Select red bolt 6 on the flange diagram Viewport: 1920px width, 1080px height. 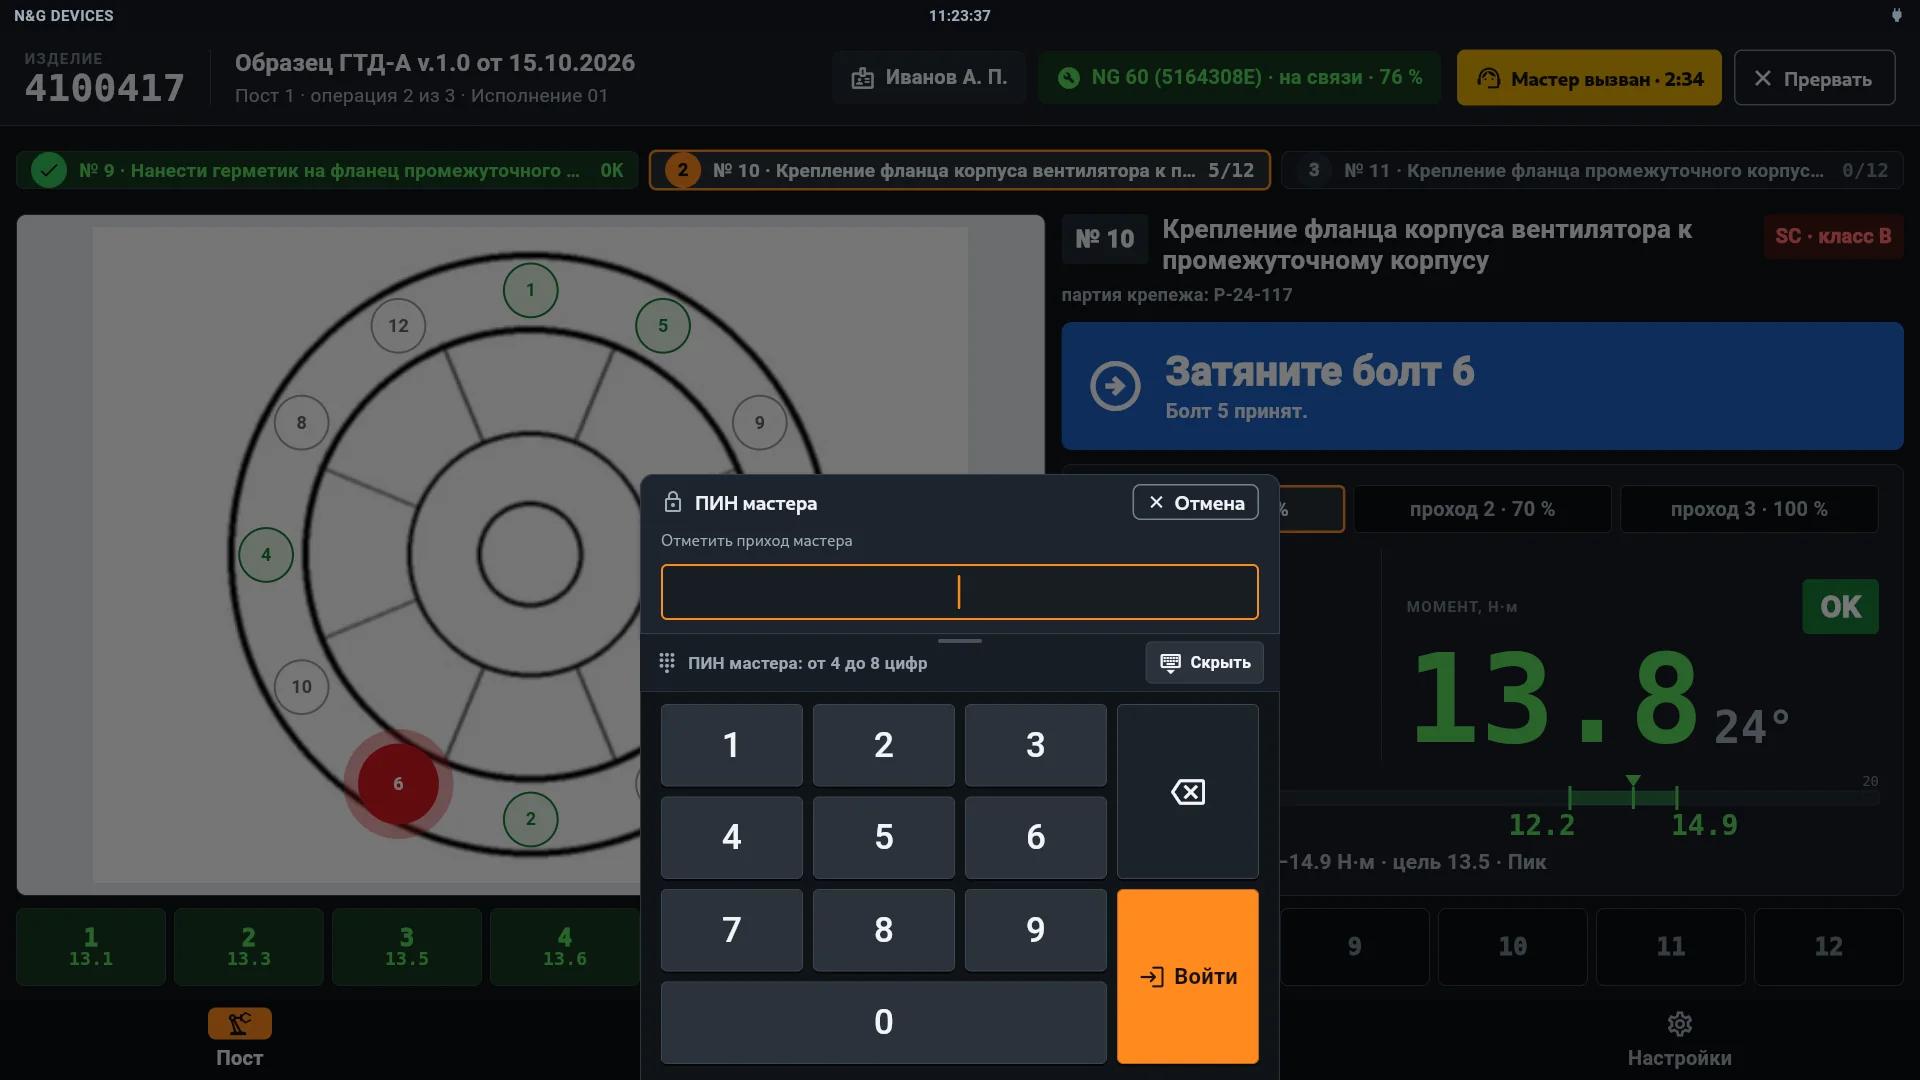pyautogui.click(x=398, y=784)
